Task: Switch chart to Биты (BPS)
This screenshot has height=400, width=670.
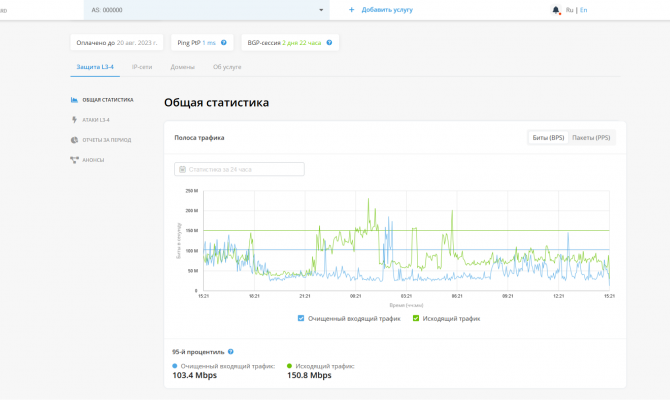Action: (548, 138)
